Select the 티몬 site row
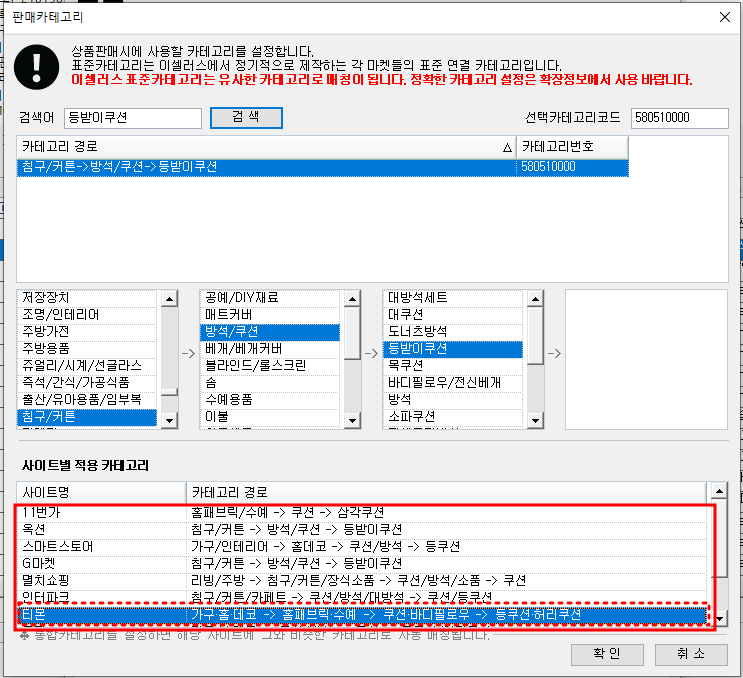Image resolution: width=743 pixels, height=678 pixels. click(x=362, y=615)
